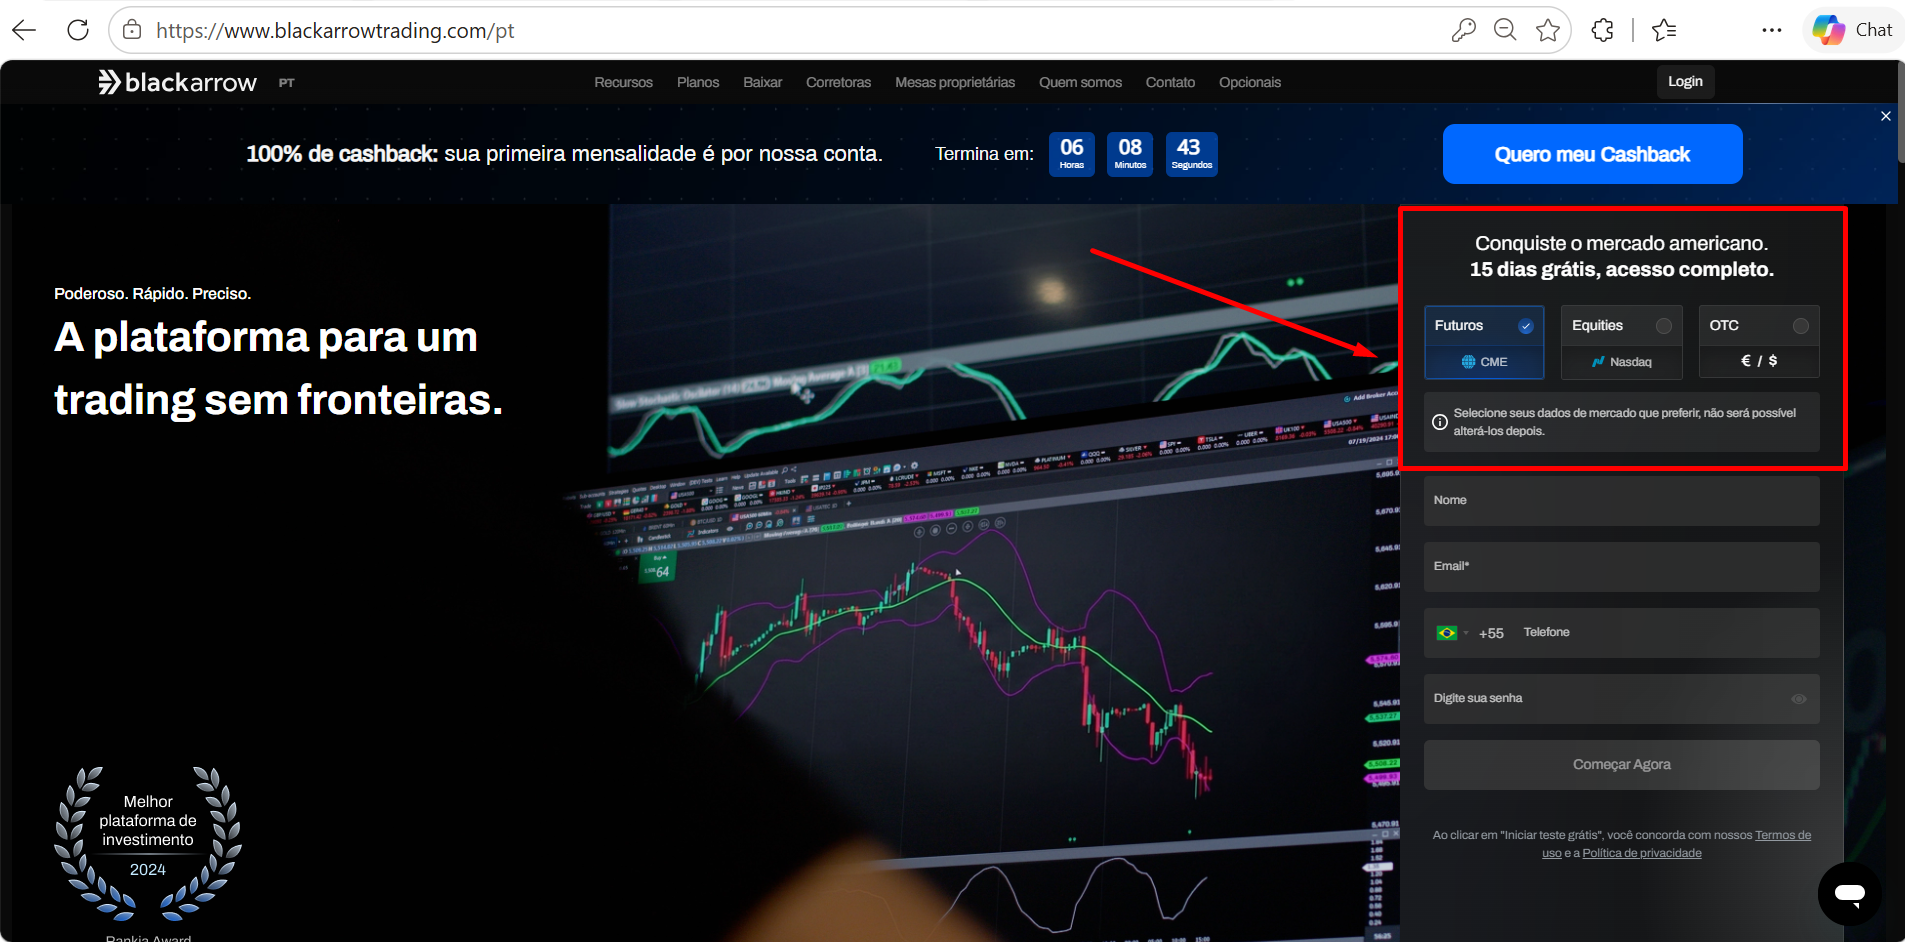The width and height of the screenshot is (1905, 942).
Task: Open Mesas proprietárias in the navigation
Action: 955,82
